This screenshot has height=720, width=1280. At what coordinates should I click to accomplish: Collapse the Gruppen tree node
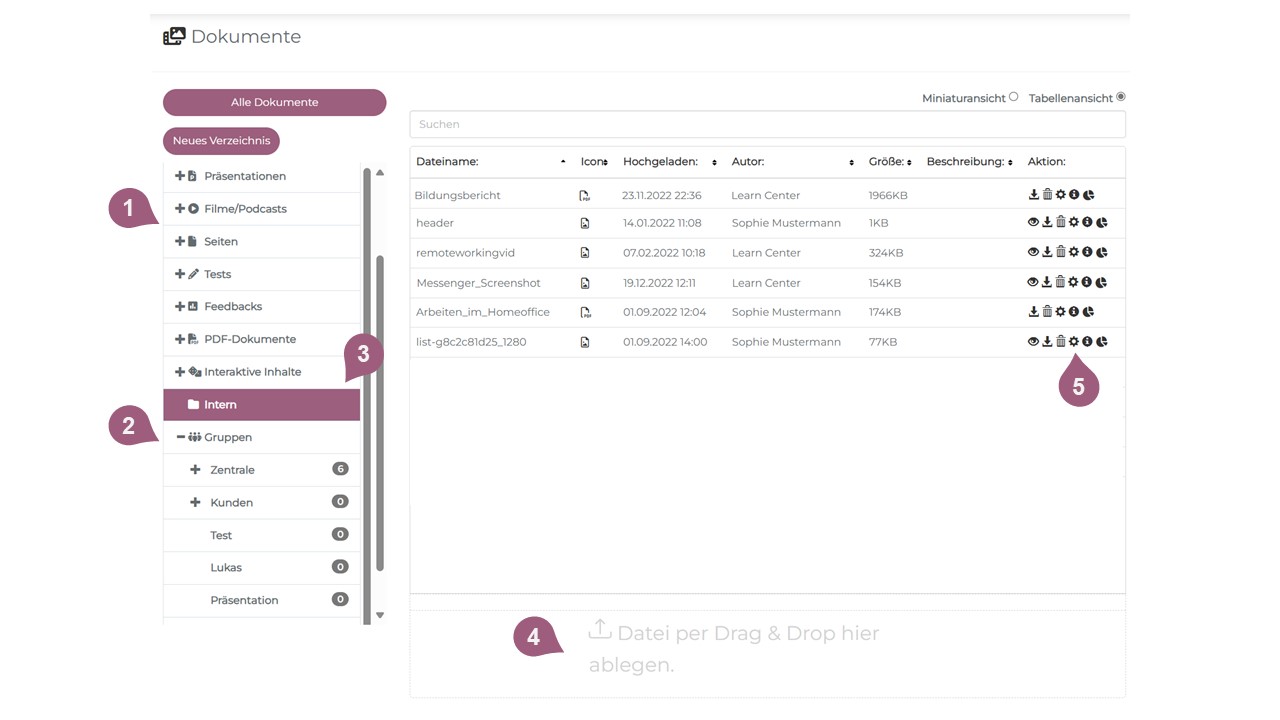point(180,437)
